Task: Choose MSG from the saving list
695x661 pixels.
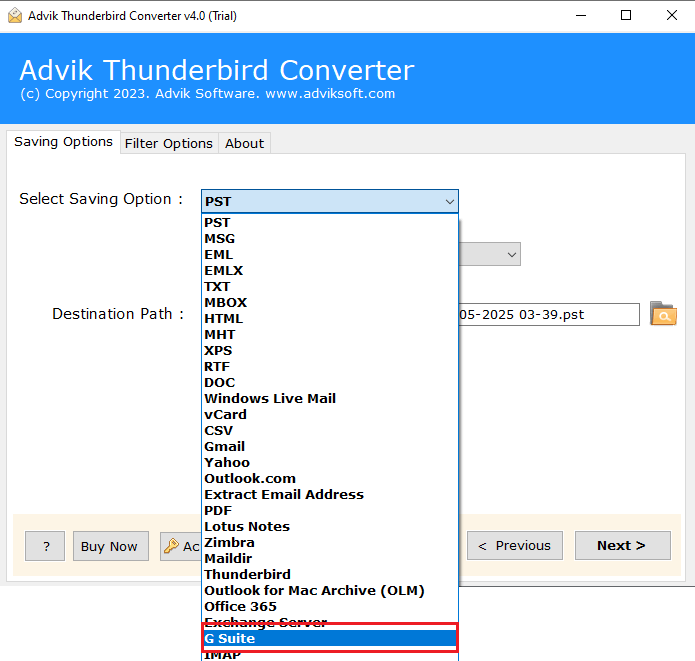Action: 330,239
